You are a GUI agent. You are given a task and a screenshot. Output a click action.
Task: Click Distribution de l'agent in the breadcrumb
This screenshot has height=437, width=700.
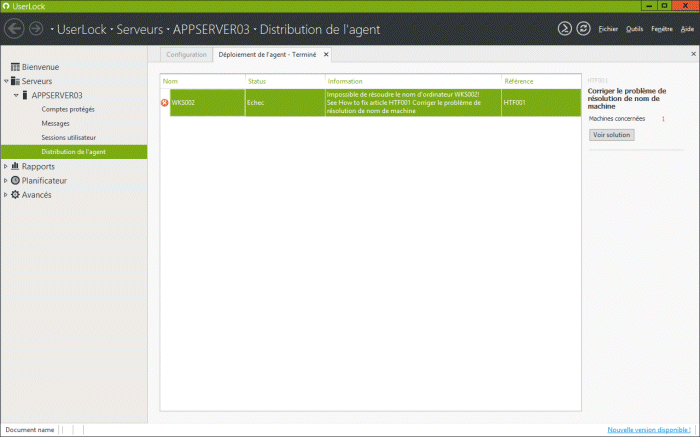320,29
